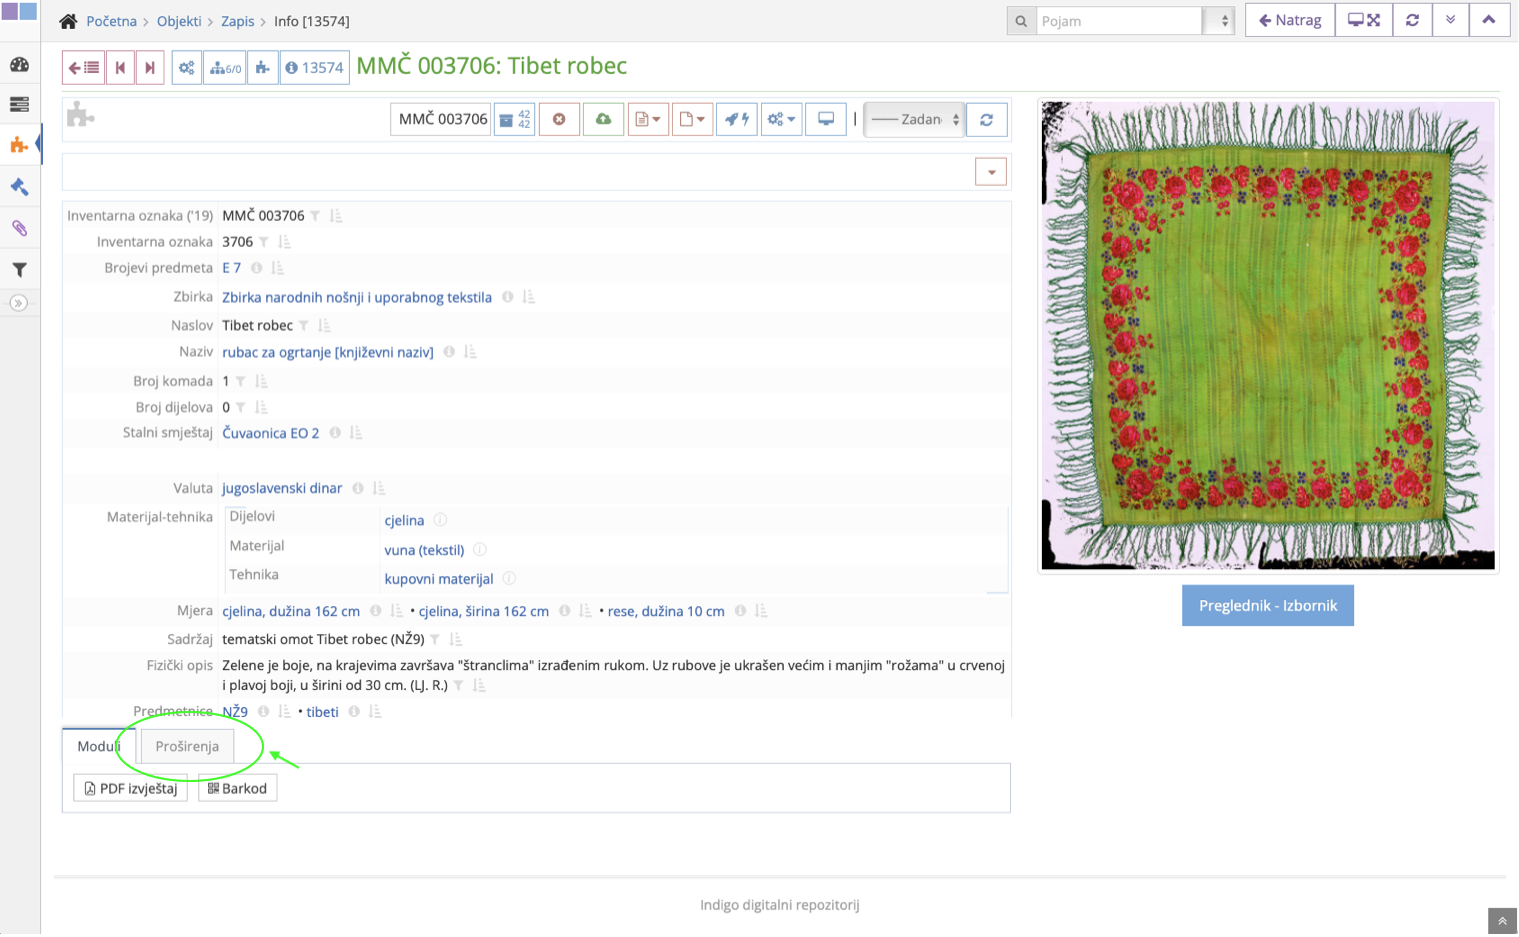Viewport: 1519px width, 937px height.
Task: Select the orange puzzle piece module icon
Action: coord(20,144)
